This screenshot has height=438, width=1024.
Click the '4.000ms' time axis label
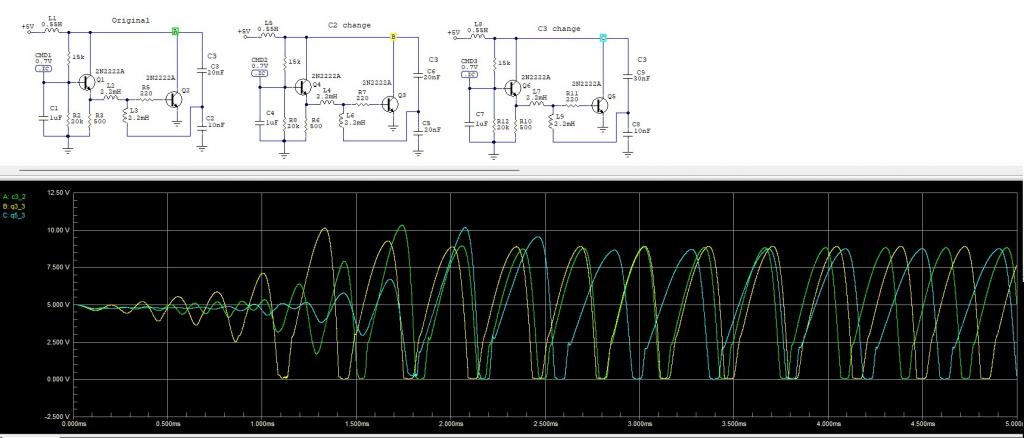[x=827, y=423]
